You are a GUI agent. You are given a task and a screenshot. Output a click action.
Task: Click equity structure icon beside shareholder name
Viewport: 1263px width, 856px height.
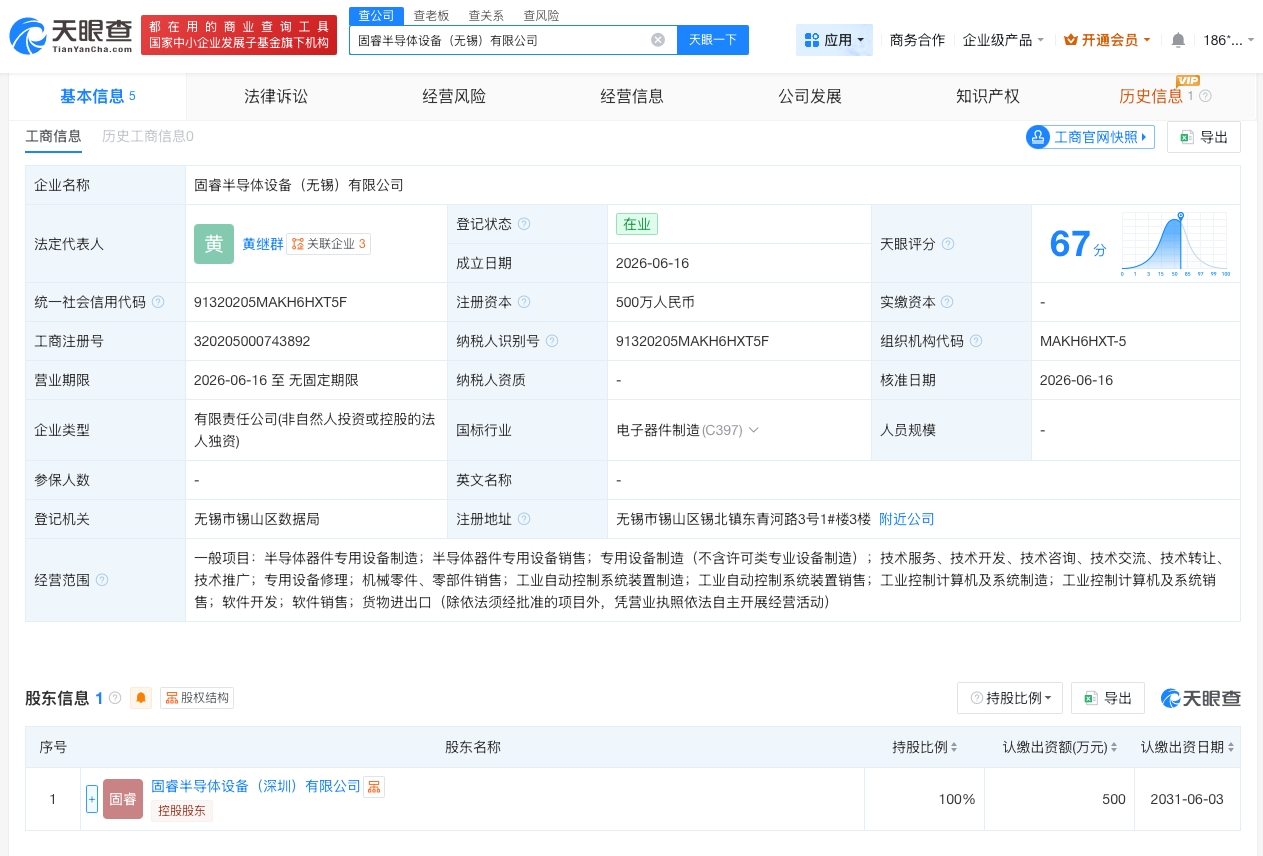point(374,787)
